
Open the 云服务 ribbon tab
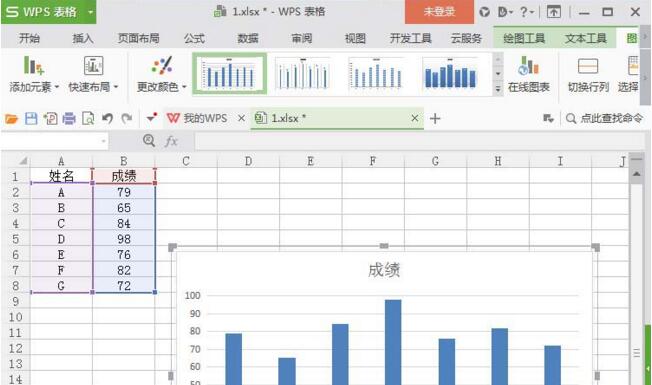pos(466,38)
